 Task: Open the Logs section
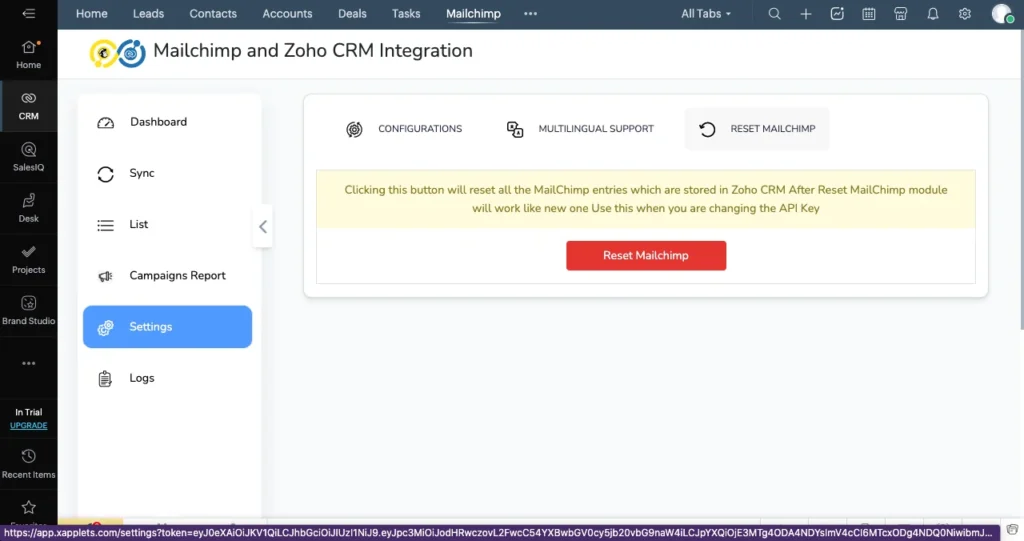(x=167, y=378)
